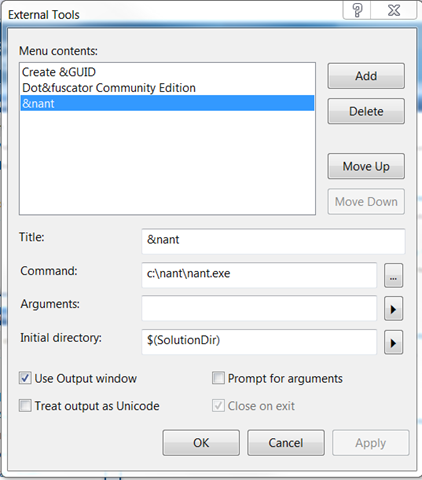Open the Initial directory macro arrow menu
The height and width of the screenshot is (480, 422).
[x=393, y=342]
